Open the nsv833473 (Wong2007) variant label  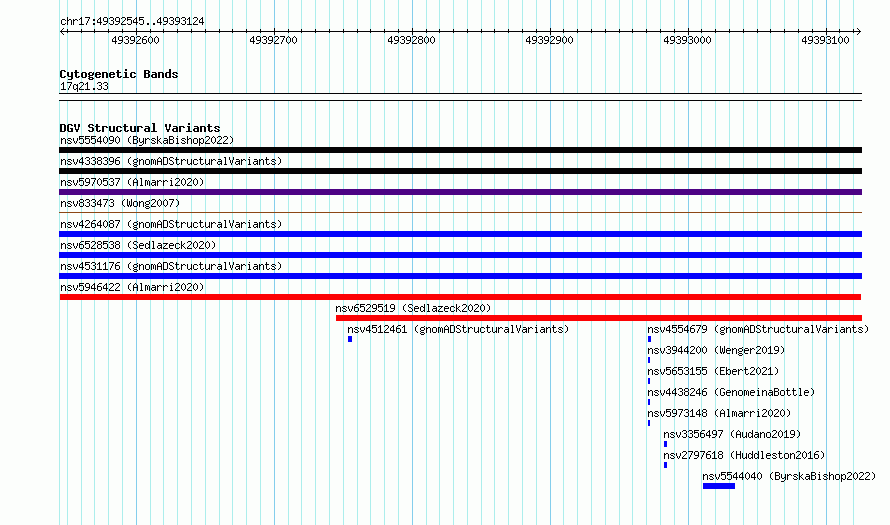tap(120, 203)
